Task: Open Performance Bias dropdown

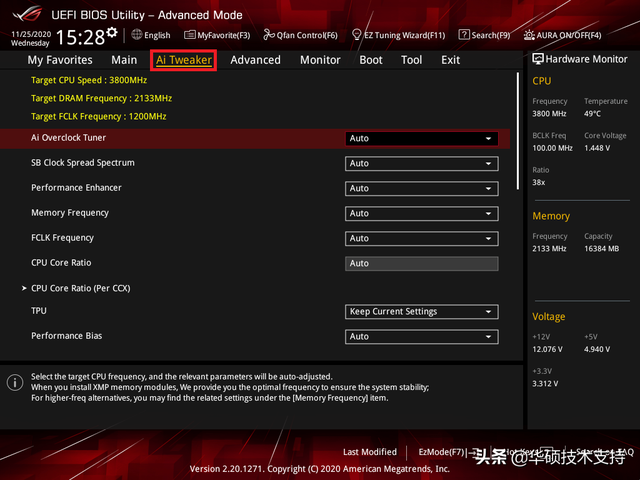Action: 422,337
